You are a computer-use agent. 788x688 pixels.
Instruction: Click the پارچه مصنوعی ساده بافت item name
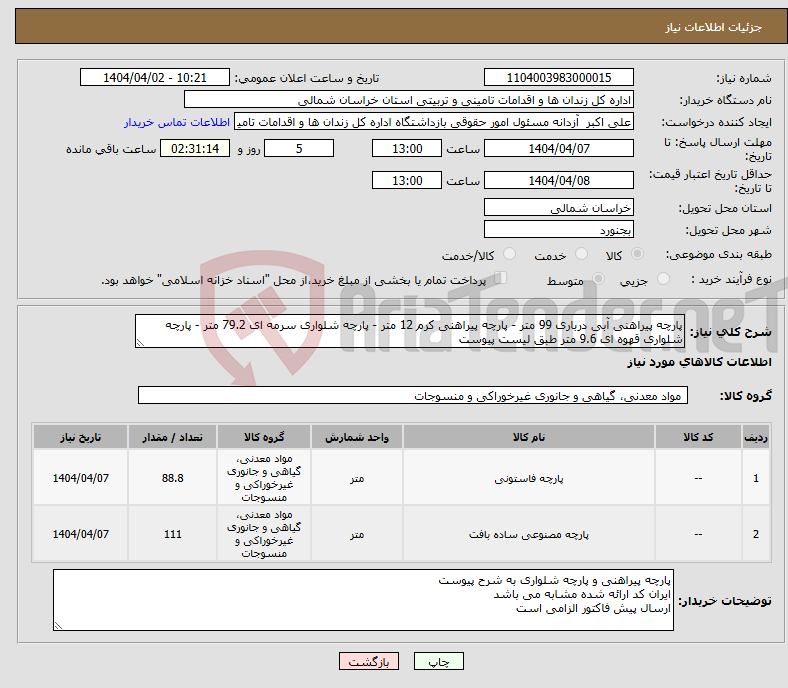(x=529, y=534)
